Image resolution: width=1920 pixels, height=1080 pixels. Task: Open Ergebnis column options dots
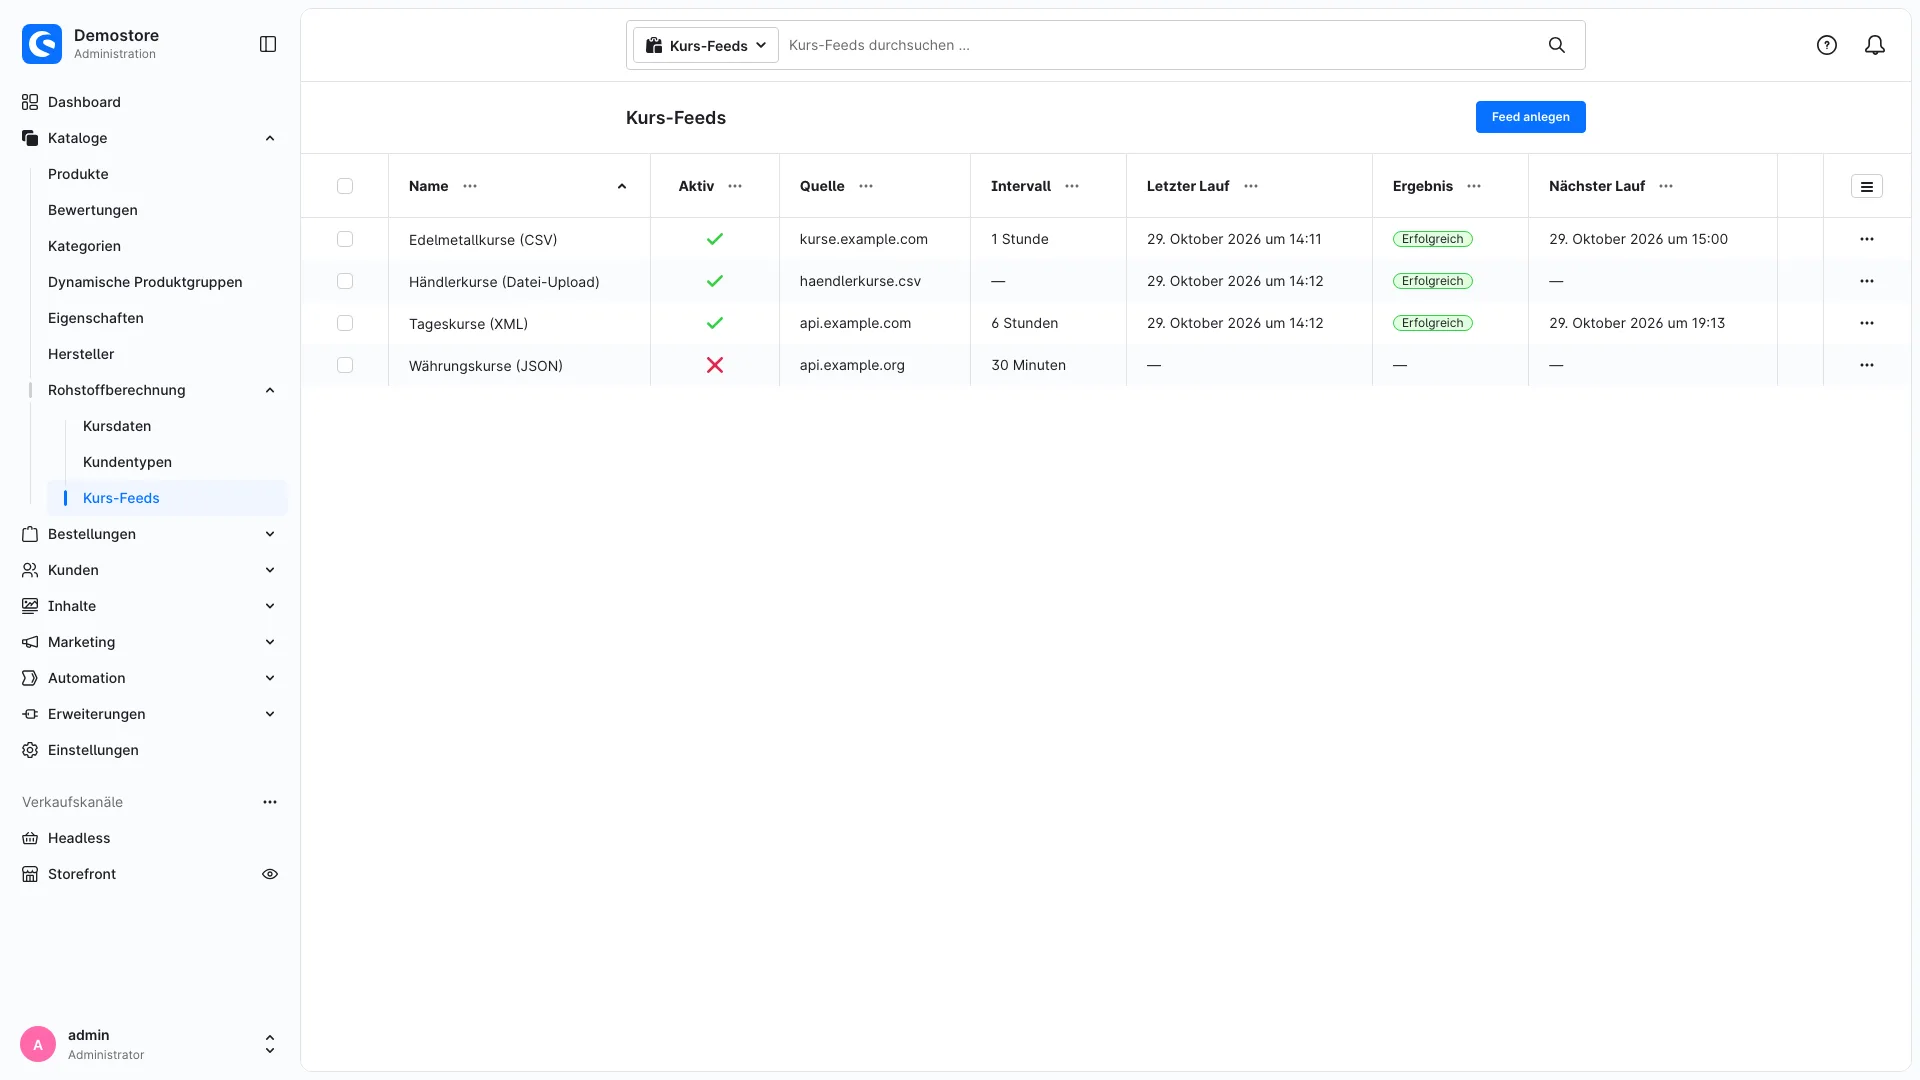coord(1474,186)
